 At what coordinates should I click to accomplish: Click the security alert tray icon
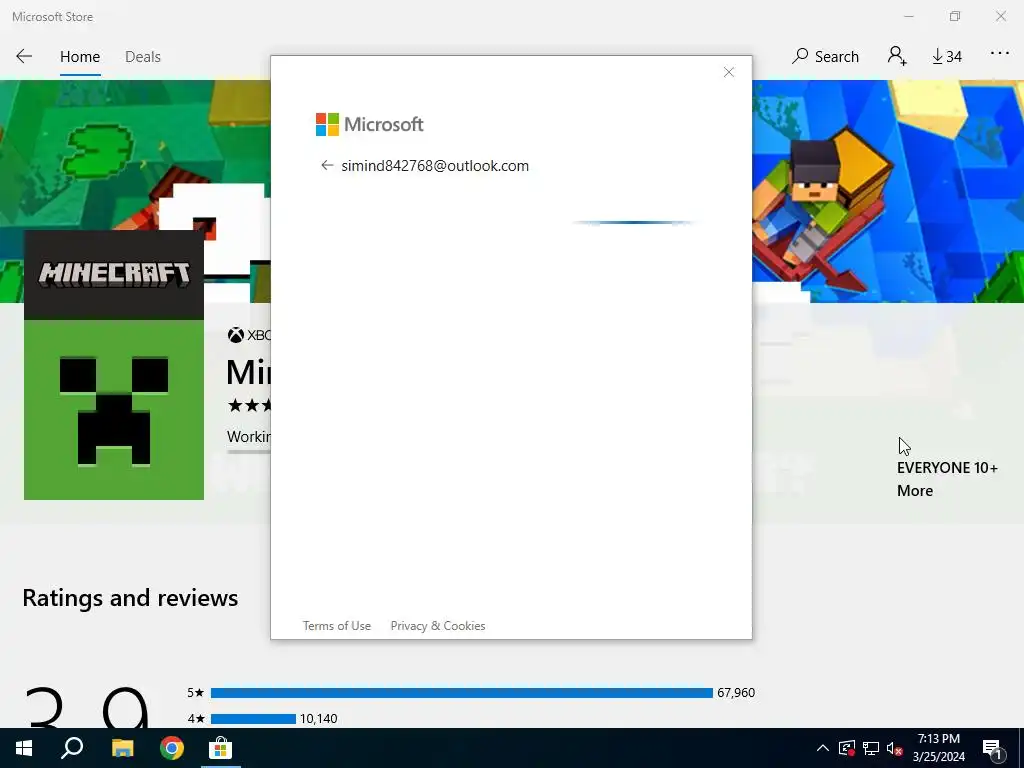pos(846,748)
